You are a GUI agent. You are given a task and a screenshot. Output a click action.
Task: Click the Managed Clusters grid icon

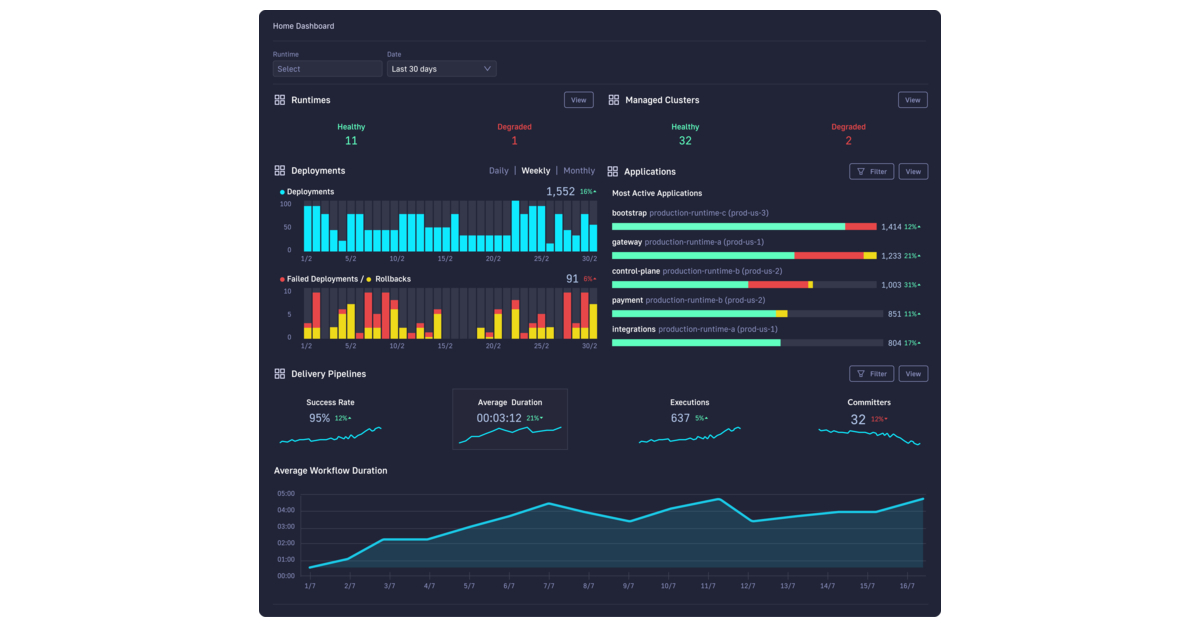(x=614, y=100)
